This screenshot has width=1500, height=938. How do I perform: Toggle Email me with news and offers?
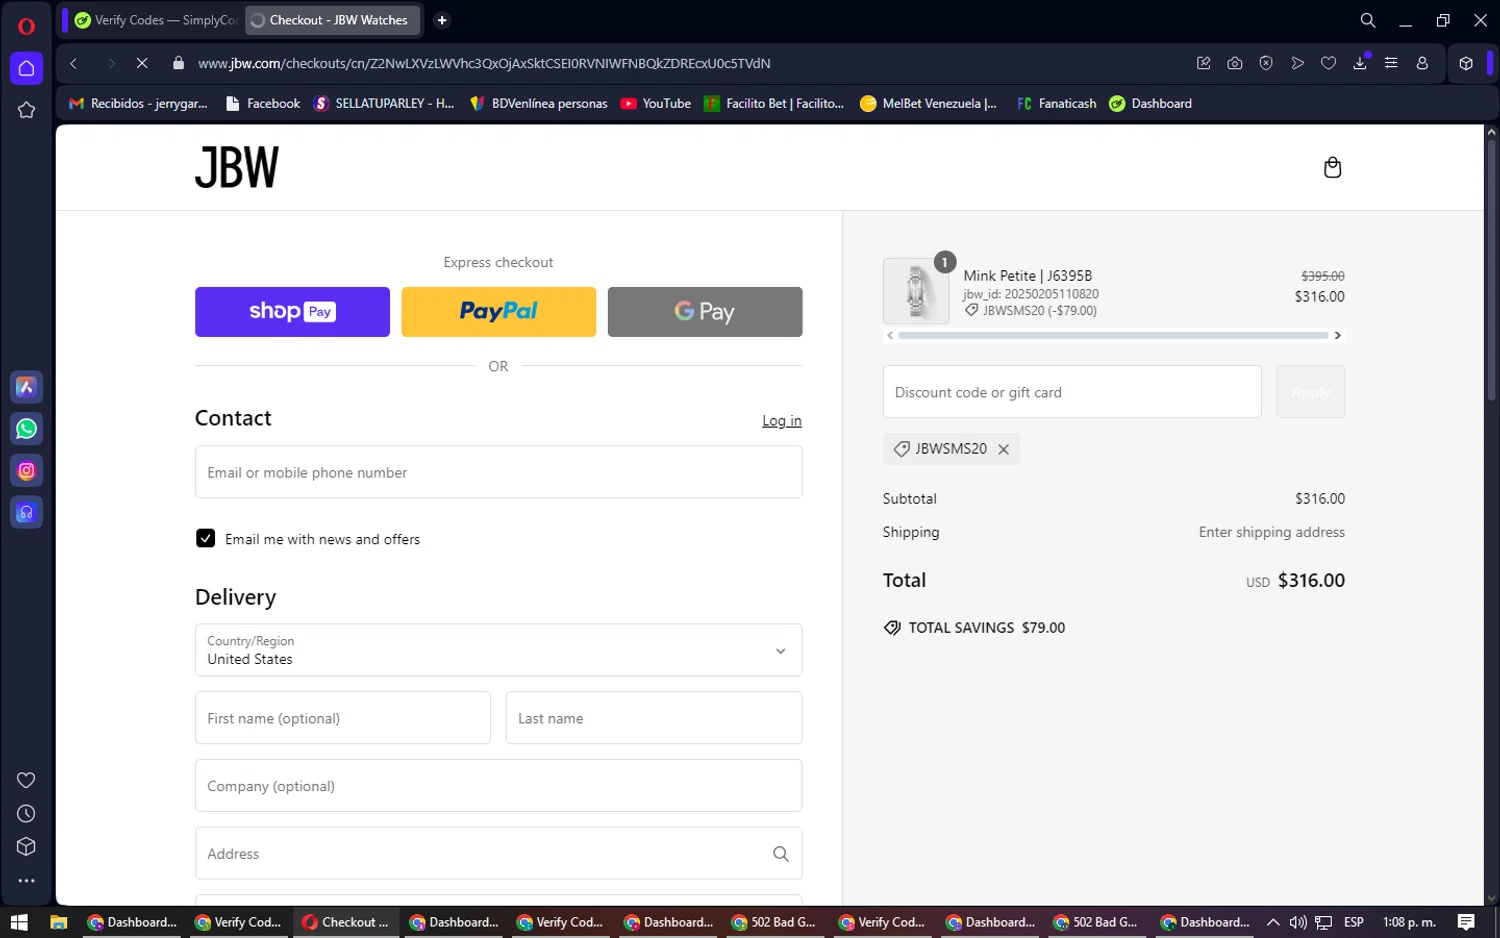click(206, 538)
